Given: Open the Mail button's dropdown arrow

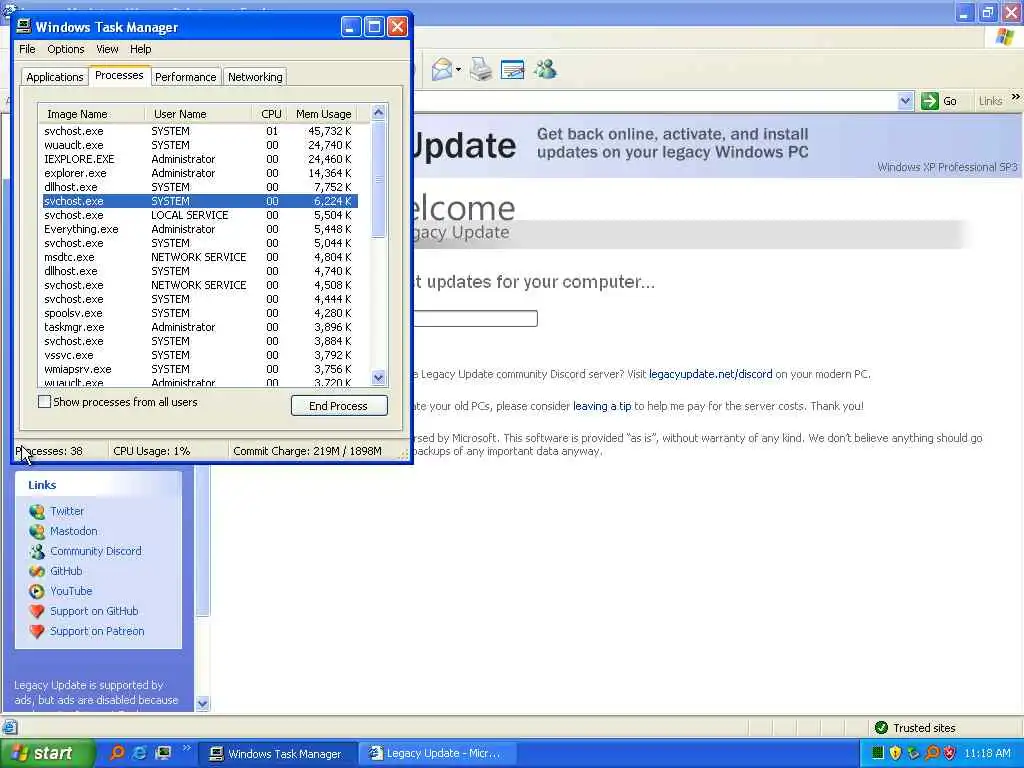Looking at the screenshot, I should click(x=458, y=69).
